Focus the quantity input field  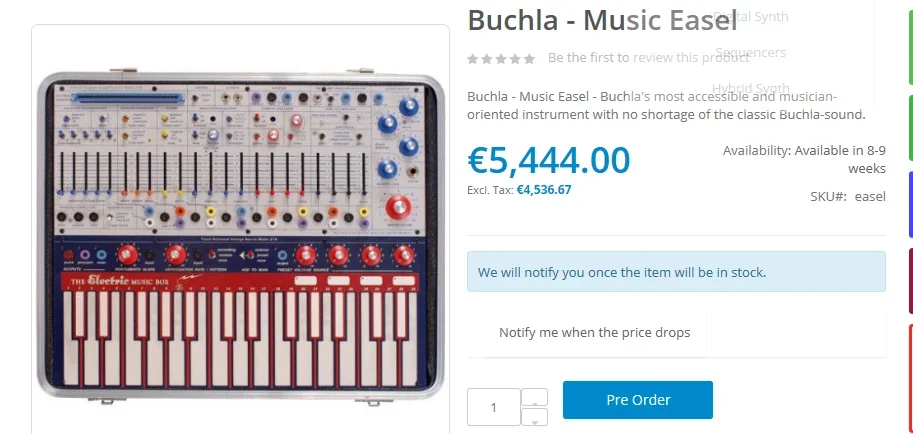pyautogui.click(x=493, y=407)
